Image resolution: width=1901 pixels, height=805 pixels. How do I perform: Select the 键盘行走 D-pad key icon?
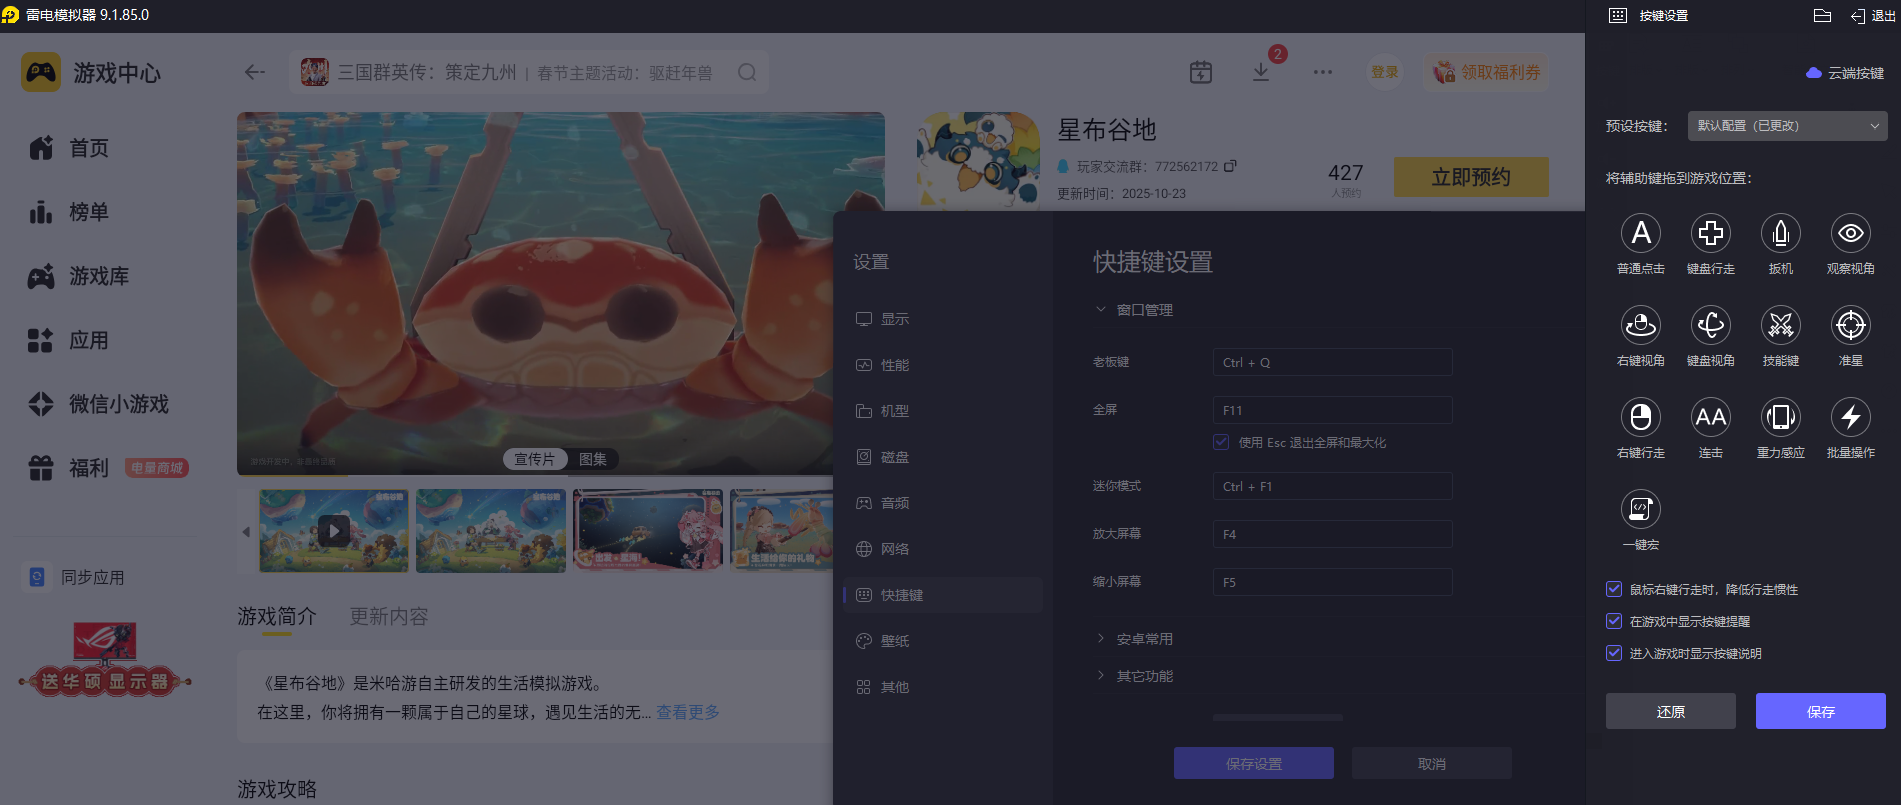1711,233
